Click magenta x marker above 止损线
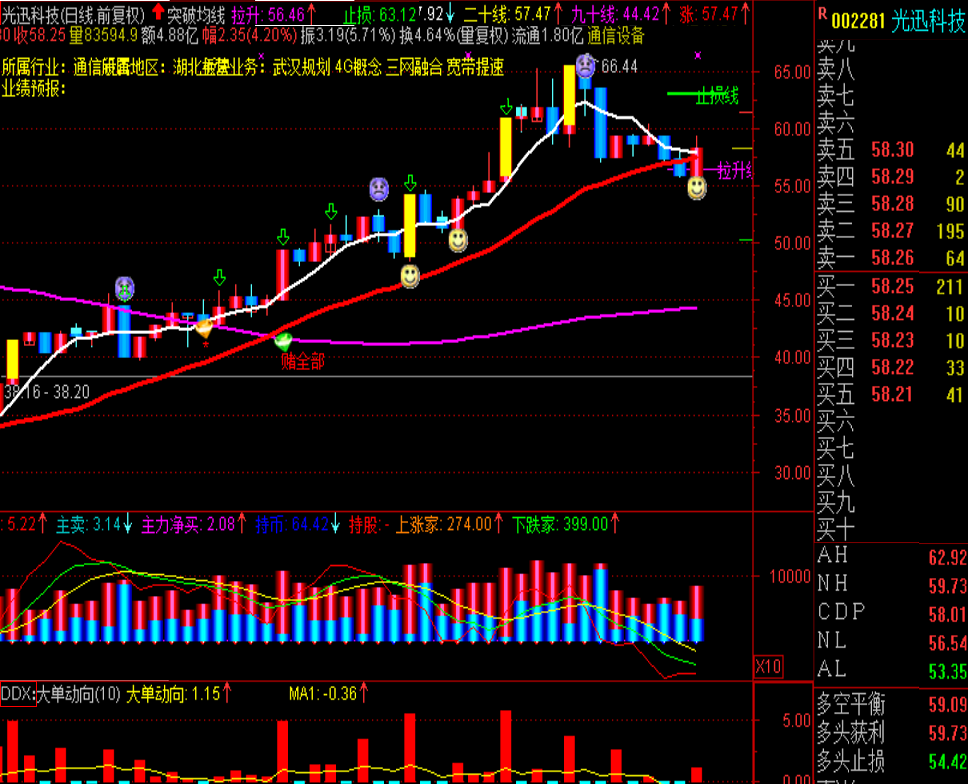Image resolution: width=968 pixels, height=784 pixels. click(698, 56)
